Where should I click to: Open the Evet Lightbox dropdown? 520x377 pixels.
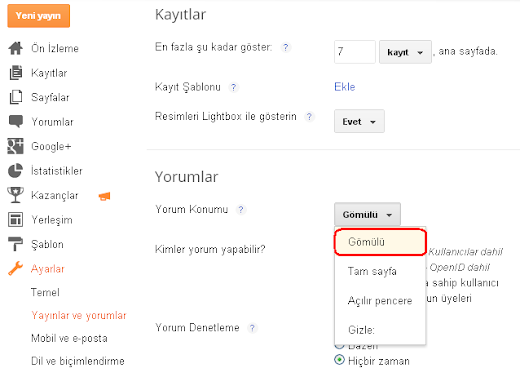pos(359,121)
